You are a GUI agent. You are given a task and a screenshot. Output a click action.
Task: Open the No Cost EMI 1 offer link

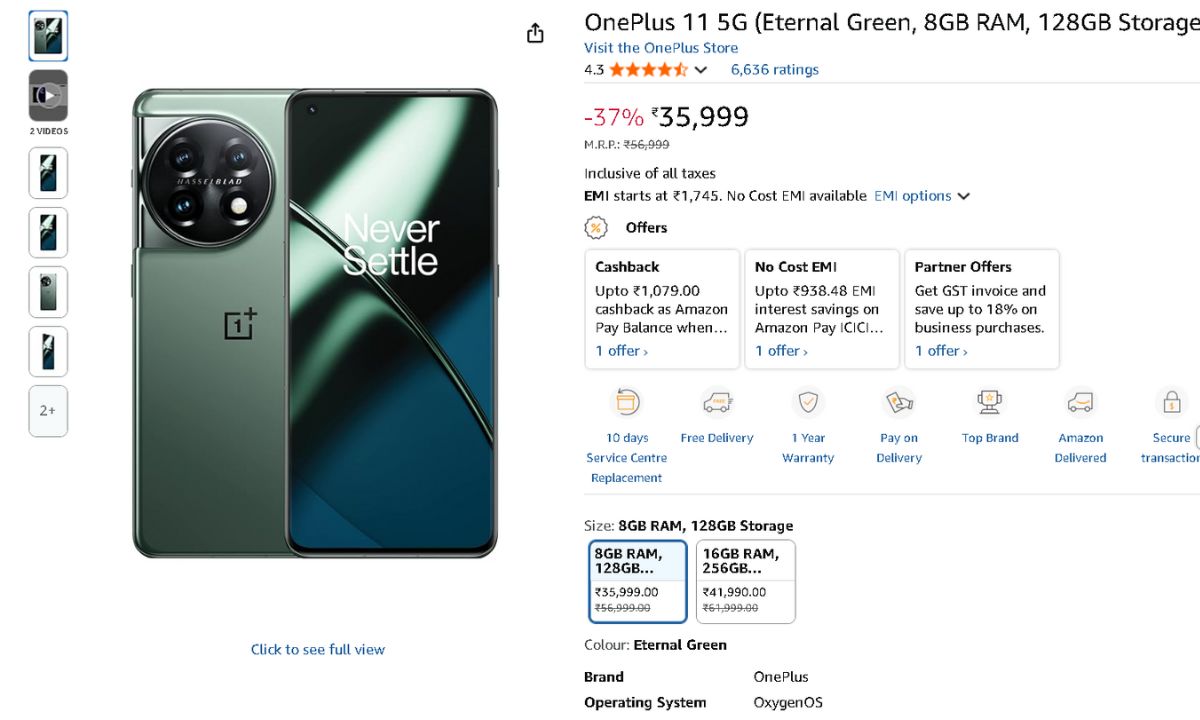point(781,351)
